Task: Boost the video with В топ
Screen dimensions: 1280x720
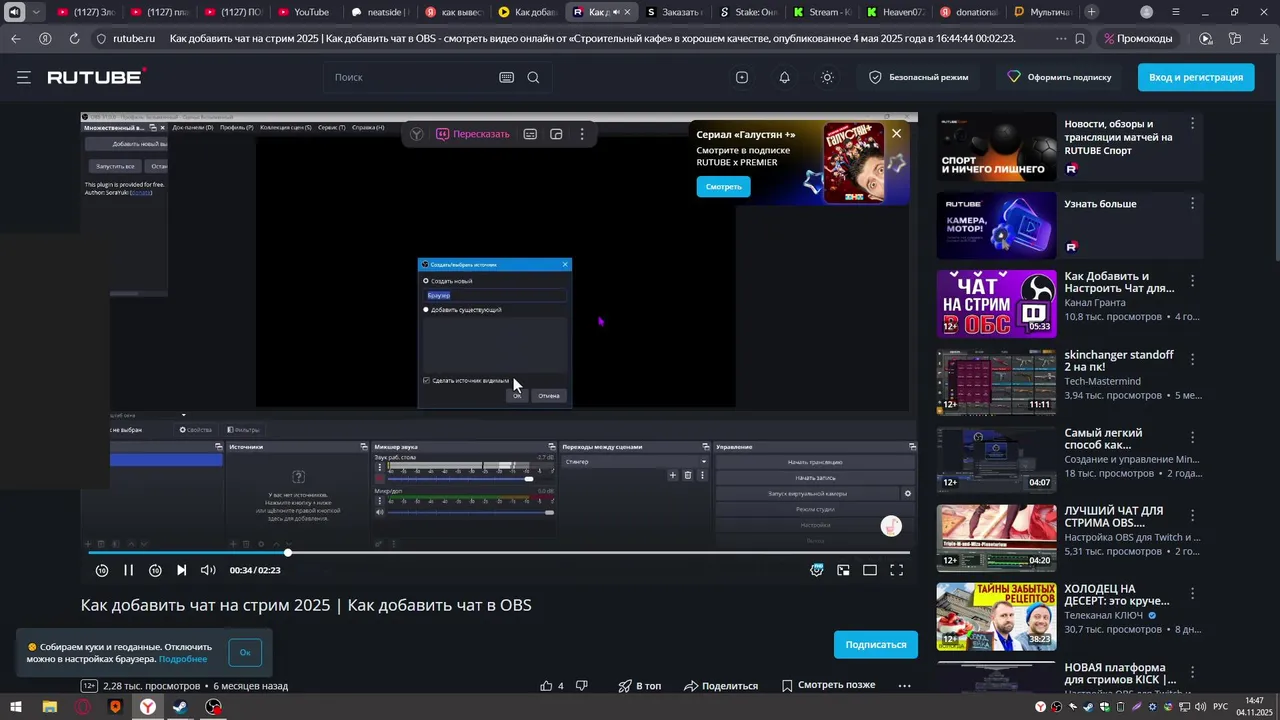Action: 639,686
